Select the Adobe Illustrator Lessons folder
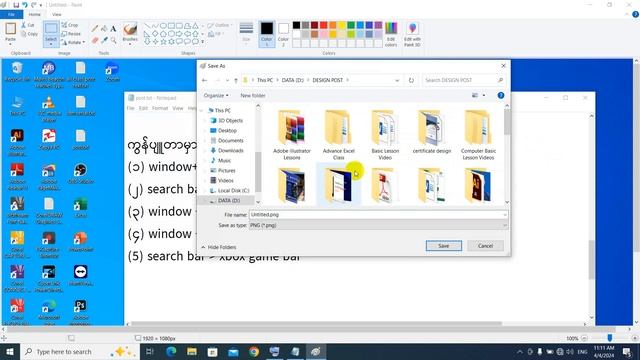This screenshot has height=360, width=640. (292, 135)
